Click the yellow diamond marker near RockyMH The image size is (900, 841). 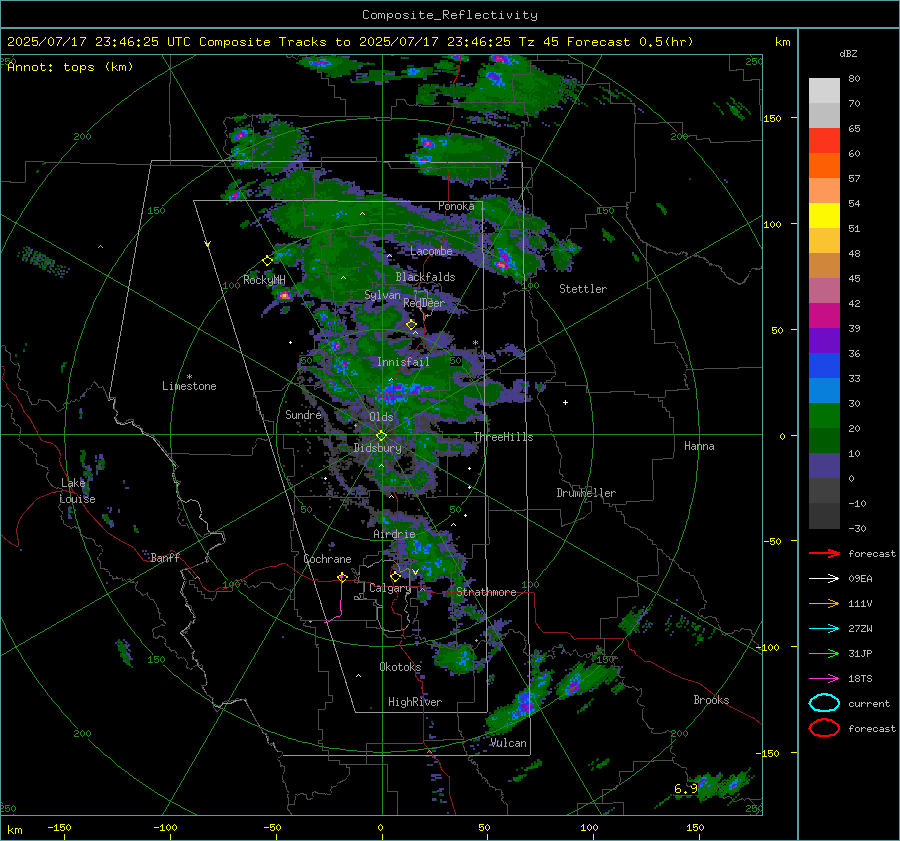point(267,261)
